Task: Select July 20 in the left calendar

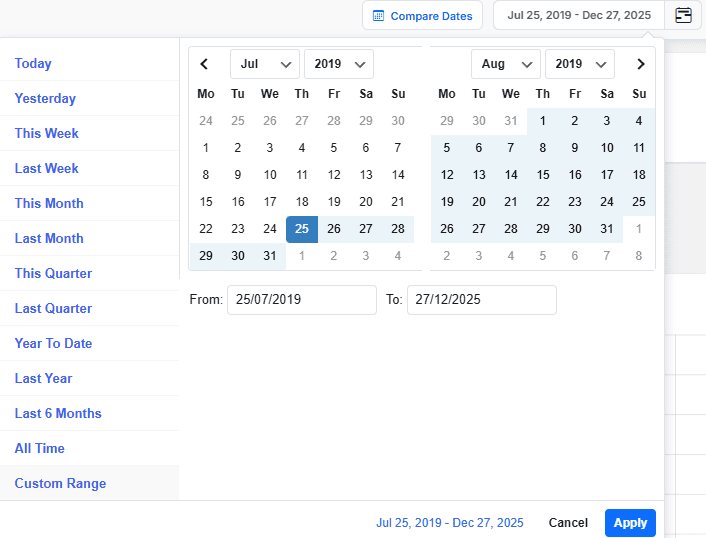Action: [366, 202]
